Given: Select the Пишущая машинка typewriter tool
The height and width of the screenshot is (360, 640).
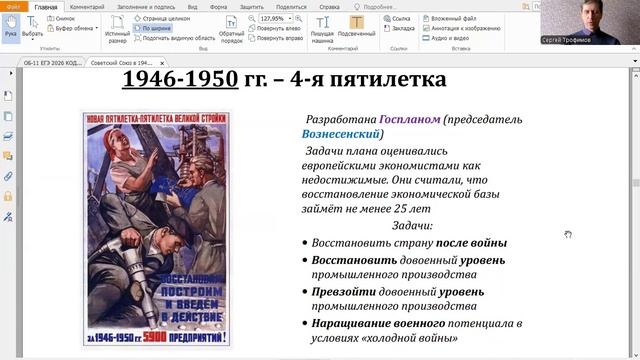Looking at the screenshot, I should click(322, 29).
